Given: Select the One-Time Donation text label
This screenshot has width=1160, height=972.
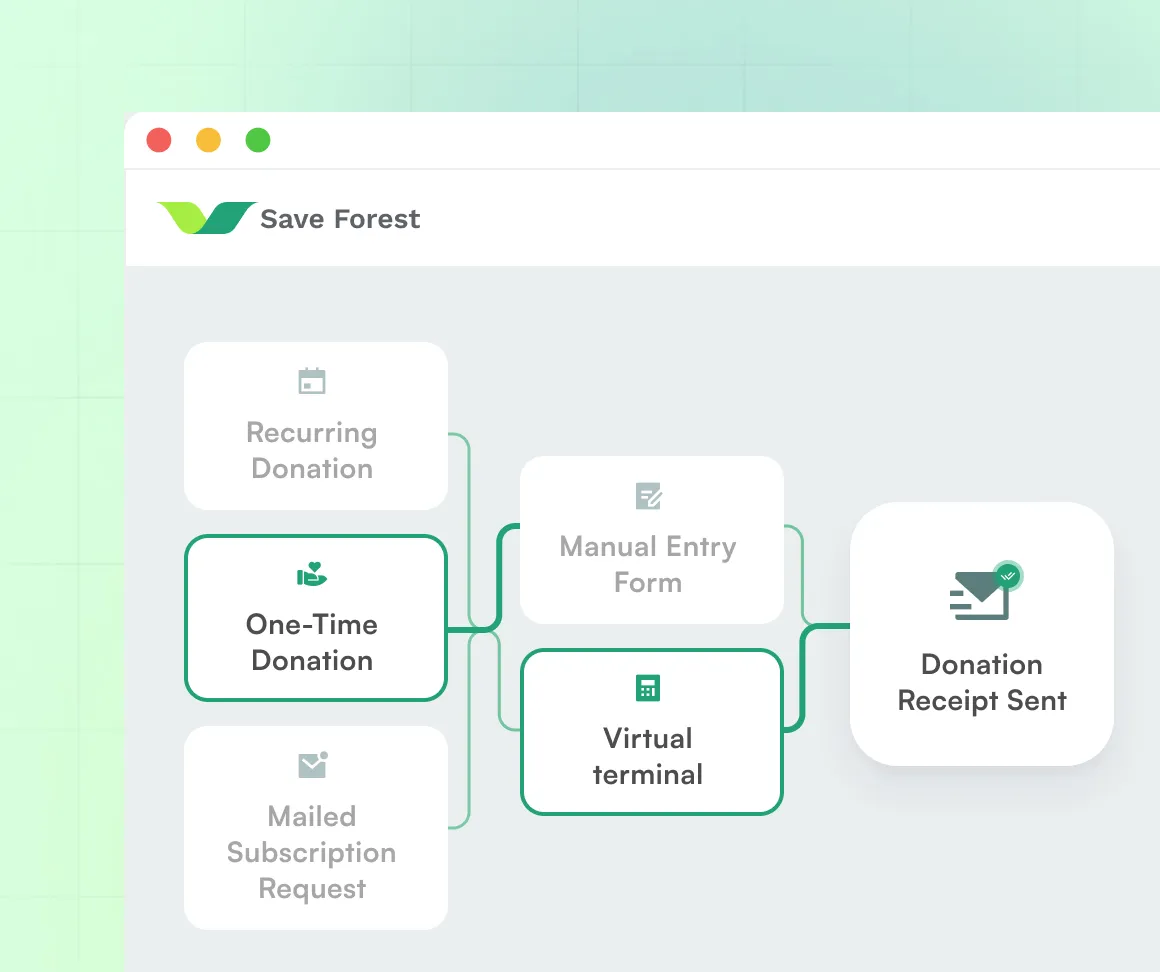Looking at the screenshot, I should pos(312,642).
